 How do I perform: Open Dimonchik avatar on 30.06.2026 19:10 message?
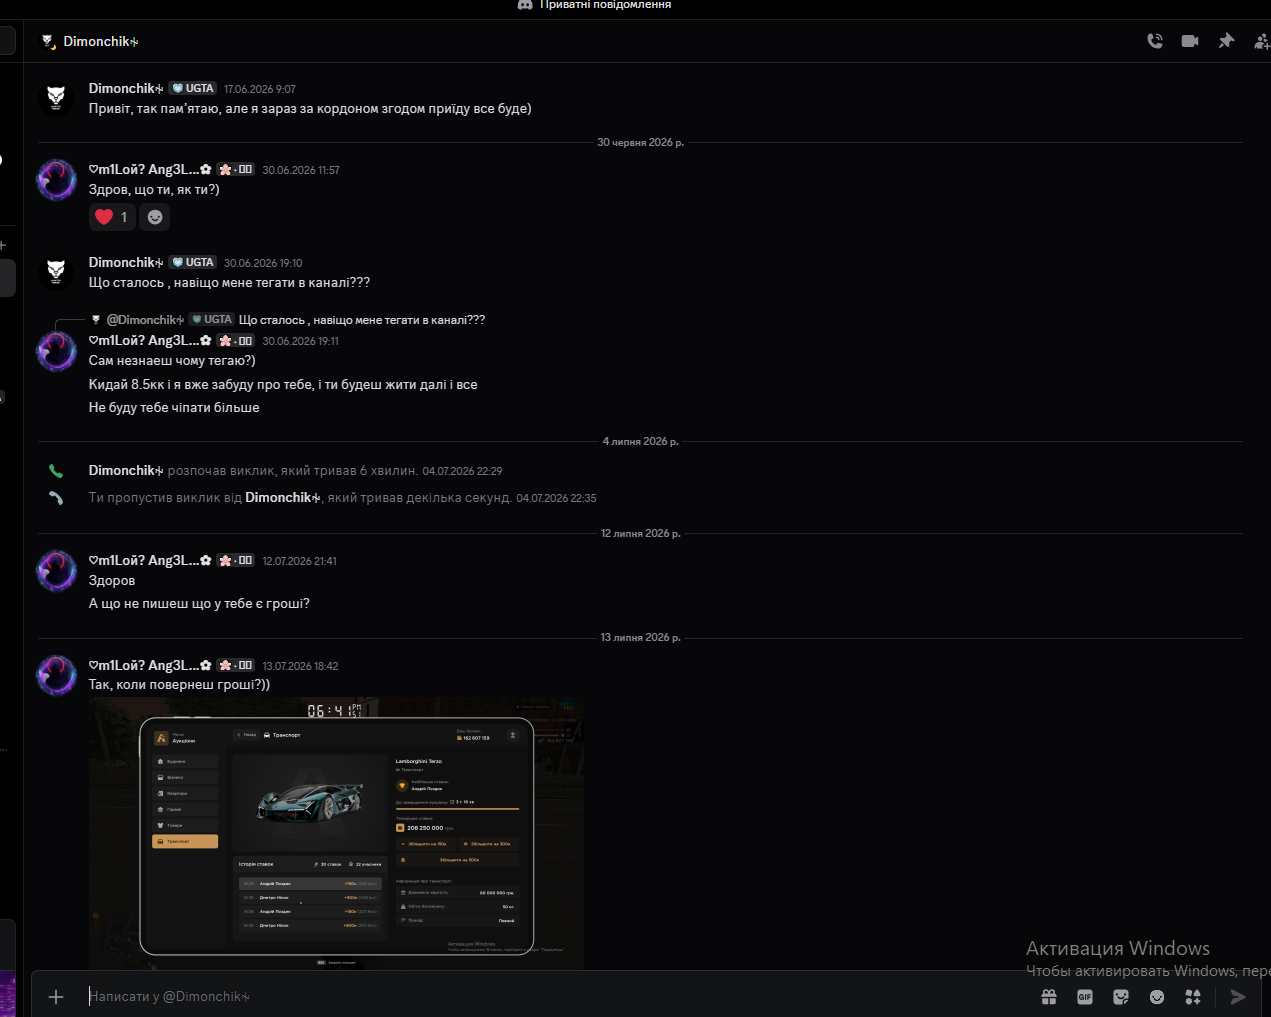56,272
